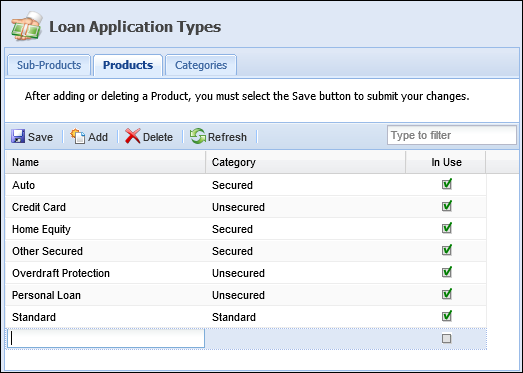Toggle In Use checkbox for Credit Card
This screenshot has width=523, height=373.
[x=447, y=206]
